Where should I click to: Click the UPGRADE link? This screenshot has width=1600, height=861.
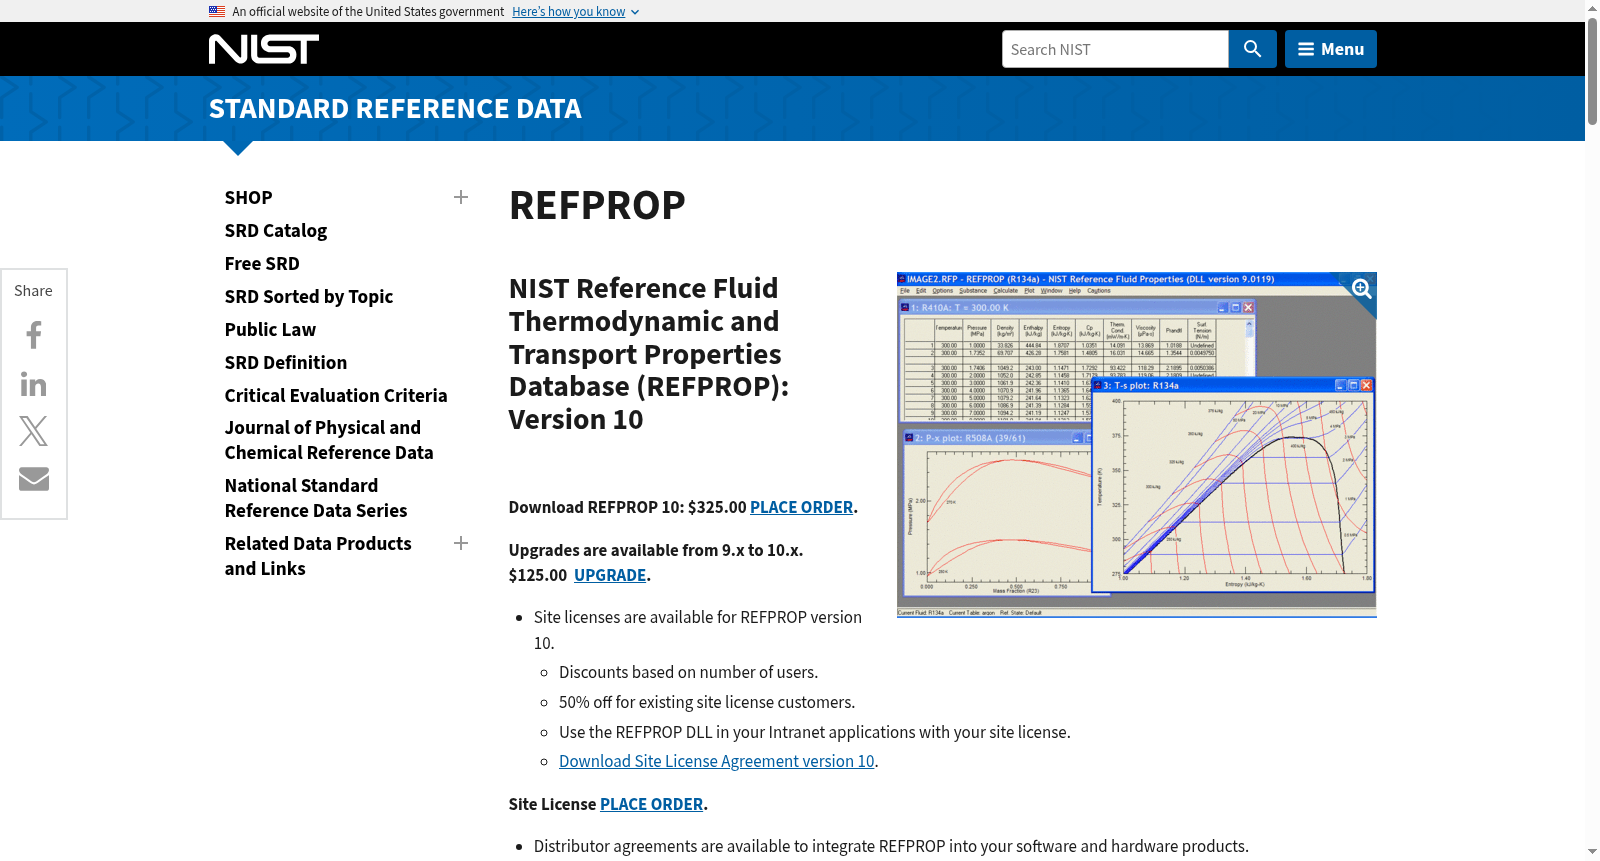pos(610,575)
